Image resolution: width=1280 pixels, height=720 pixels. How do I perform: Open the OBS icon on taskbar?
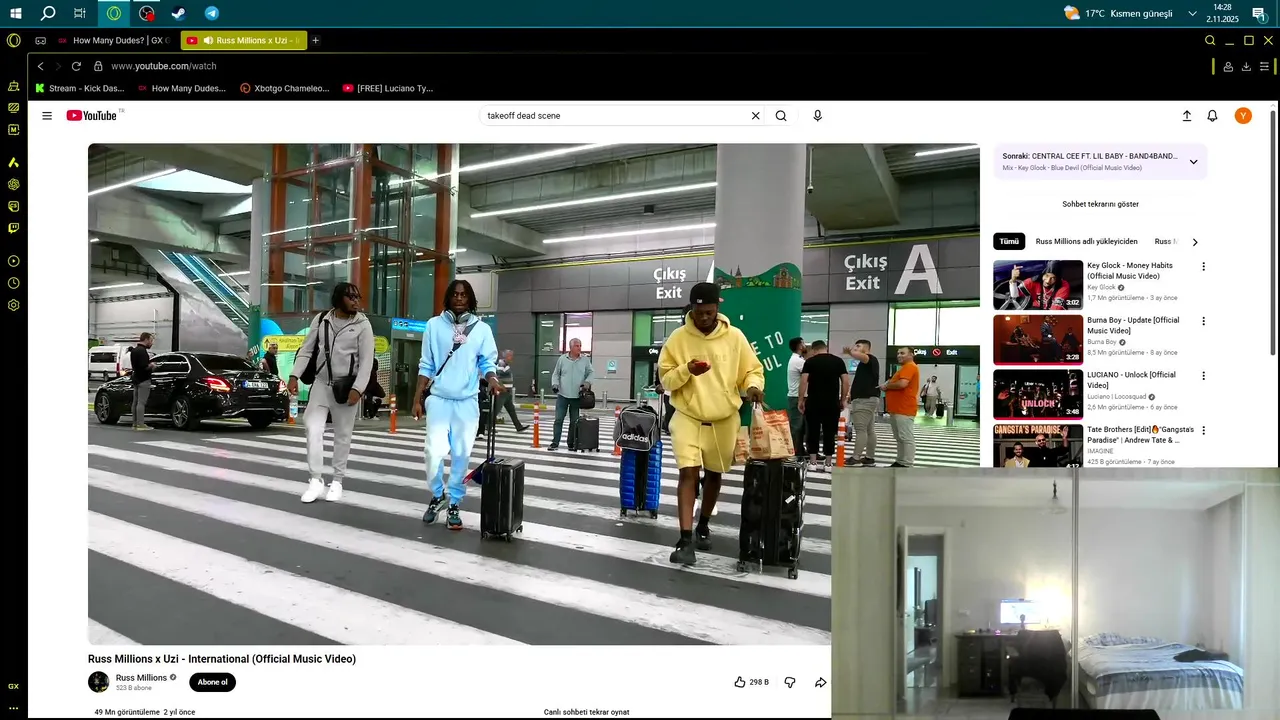coord(147,13)
